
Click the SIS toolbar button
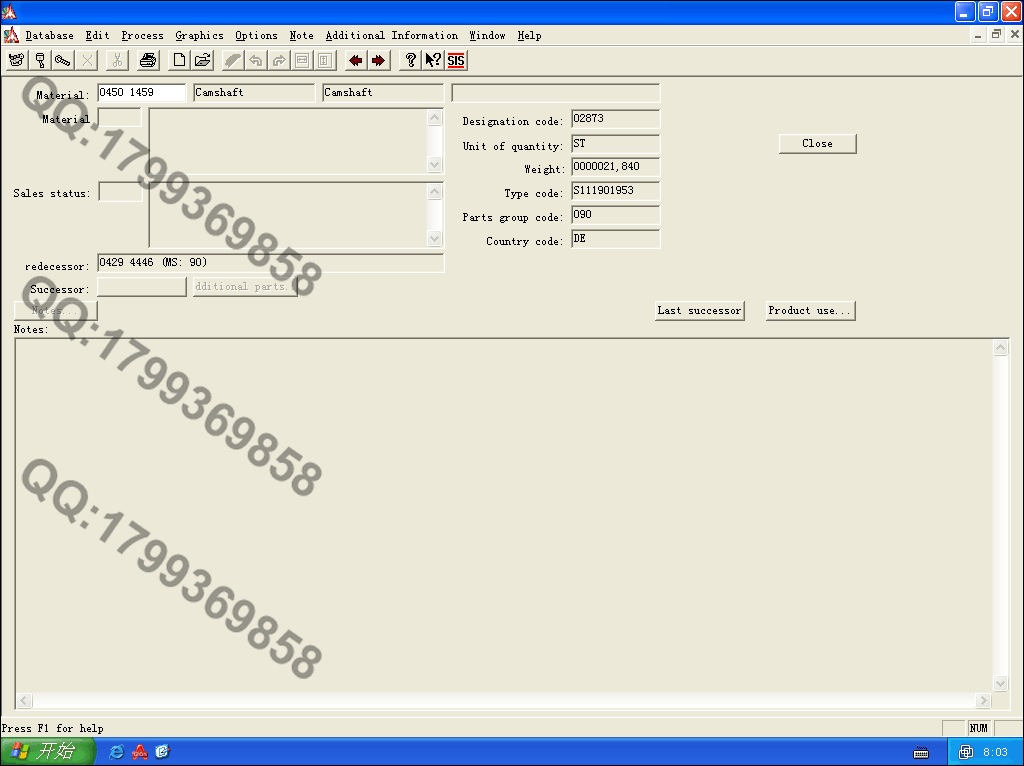click(456, 61)
